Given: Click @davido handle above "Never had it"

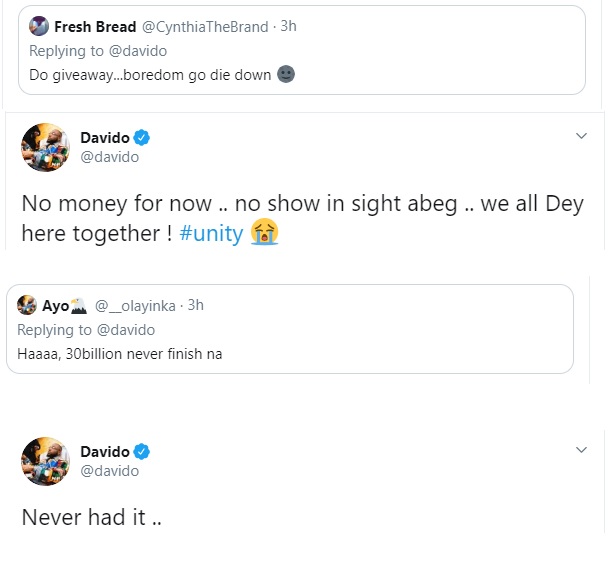Looking at the screenshot, I should pyautogui.click(x=108, y=470).
